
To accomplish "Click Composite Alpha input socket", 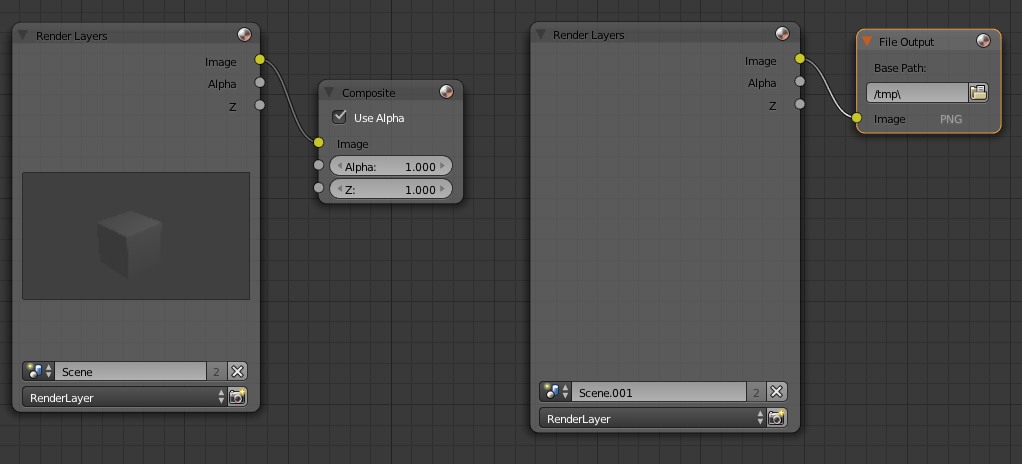I will click(318, 165).
